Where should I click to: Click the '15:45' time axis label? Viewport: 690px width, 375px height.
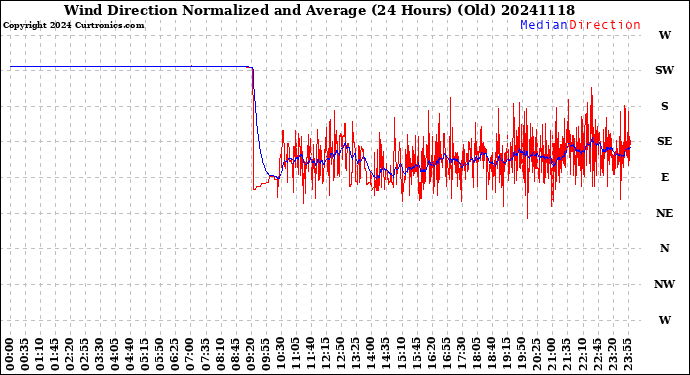[x=416, y=354]
